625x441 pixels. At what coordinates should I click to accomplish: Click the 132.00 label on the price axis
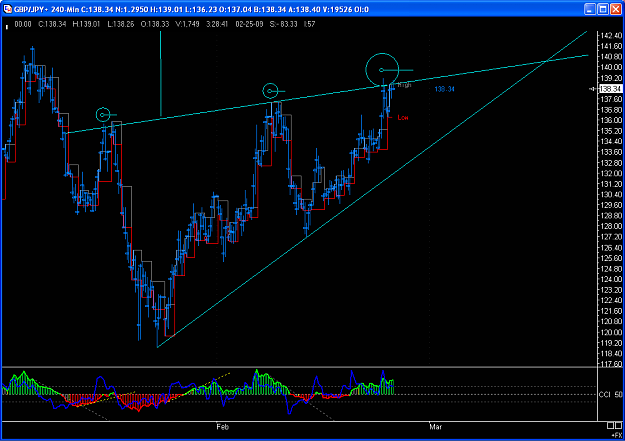coord(611,173)
